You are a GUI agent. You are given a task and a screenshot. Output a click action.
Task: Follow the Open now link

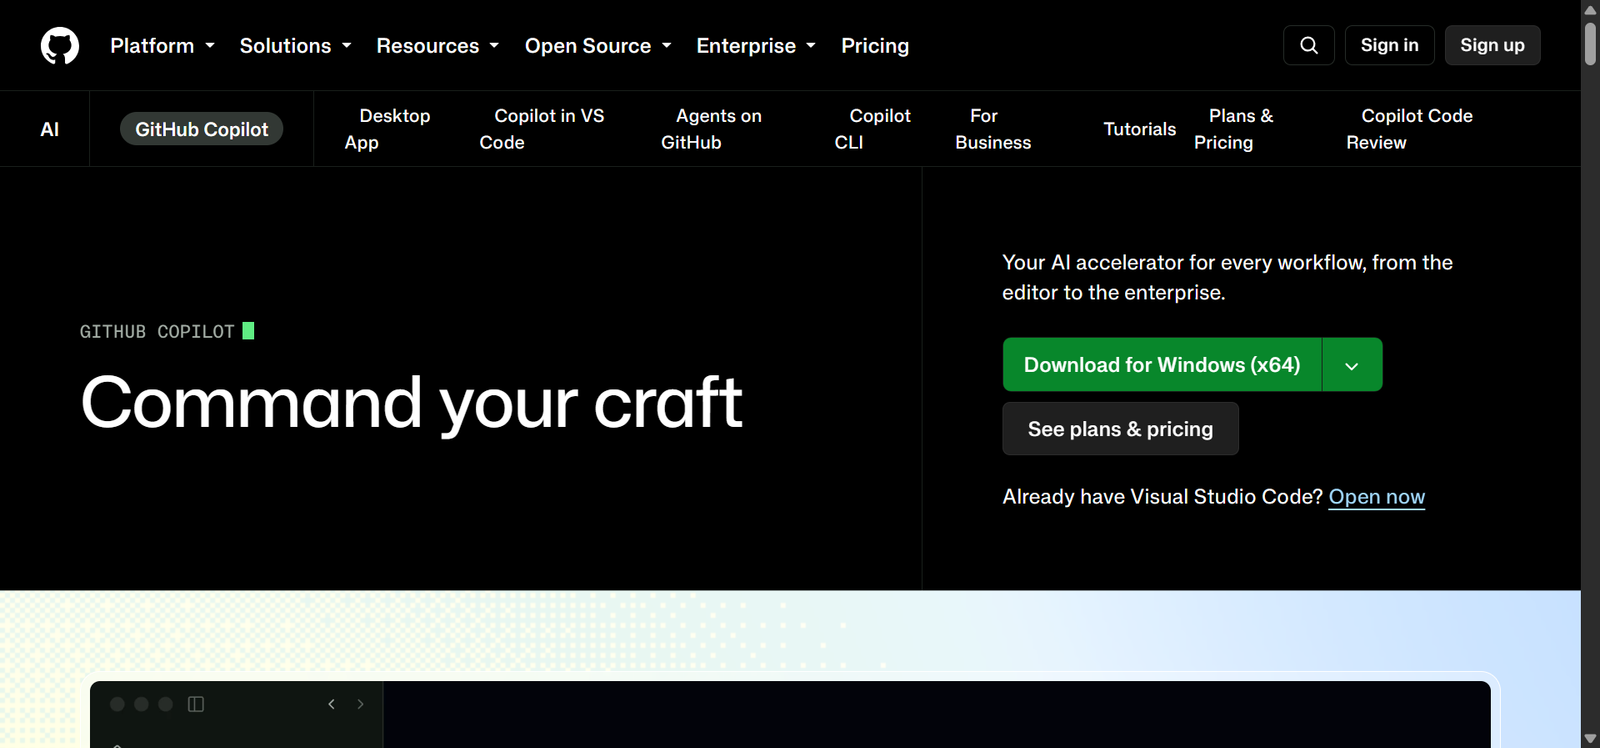tap(1377, 497)
